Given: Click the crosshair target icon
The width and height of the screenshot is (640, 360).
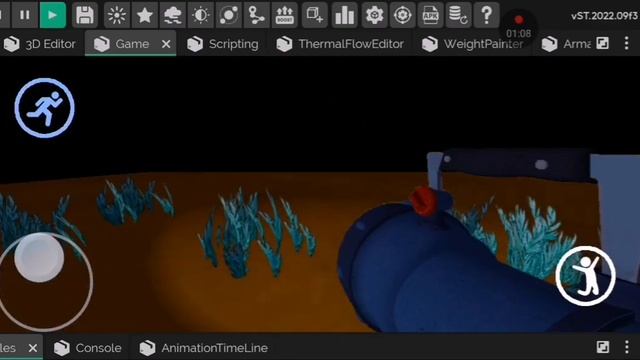Looking at the screenshot, I should (402, 15).
